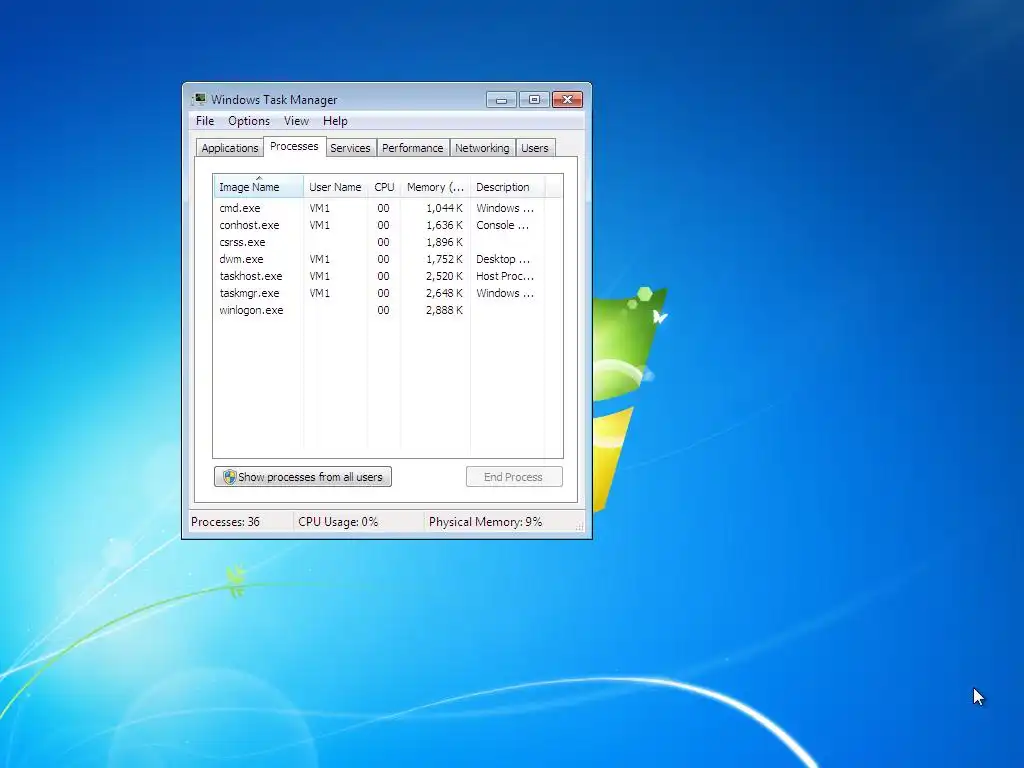
Task: Click the Task Manager title bar icon
Action: [199, 99]
